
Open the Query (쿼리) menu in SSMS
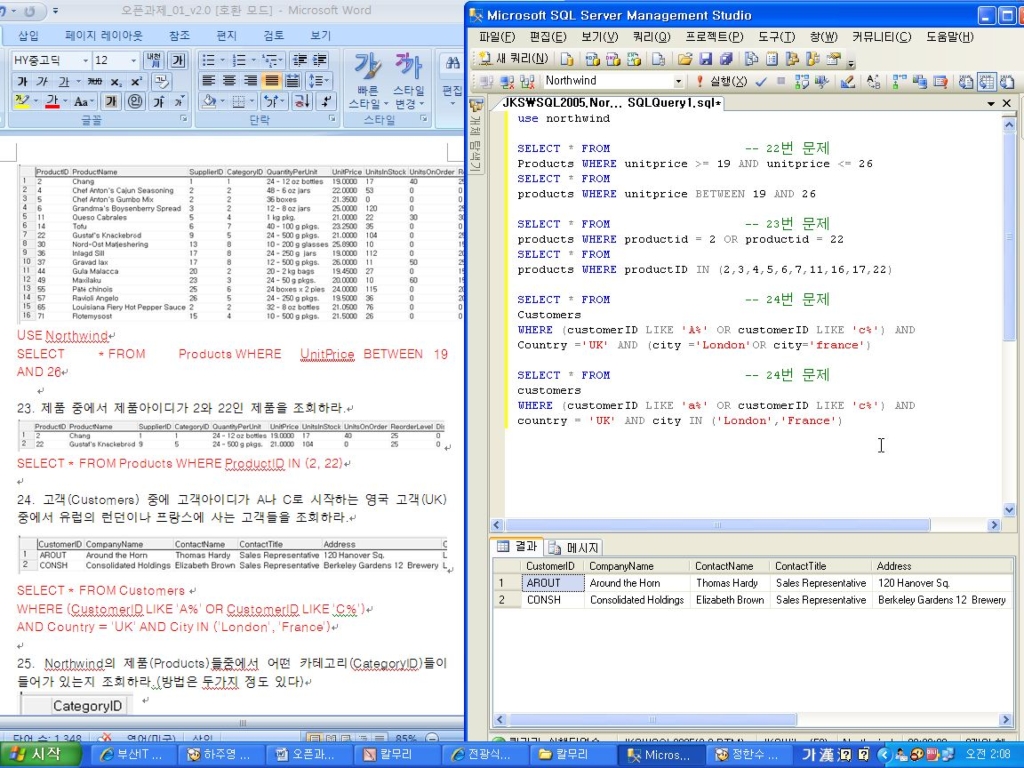[x=652, y=37]
